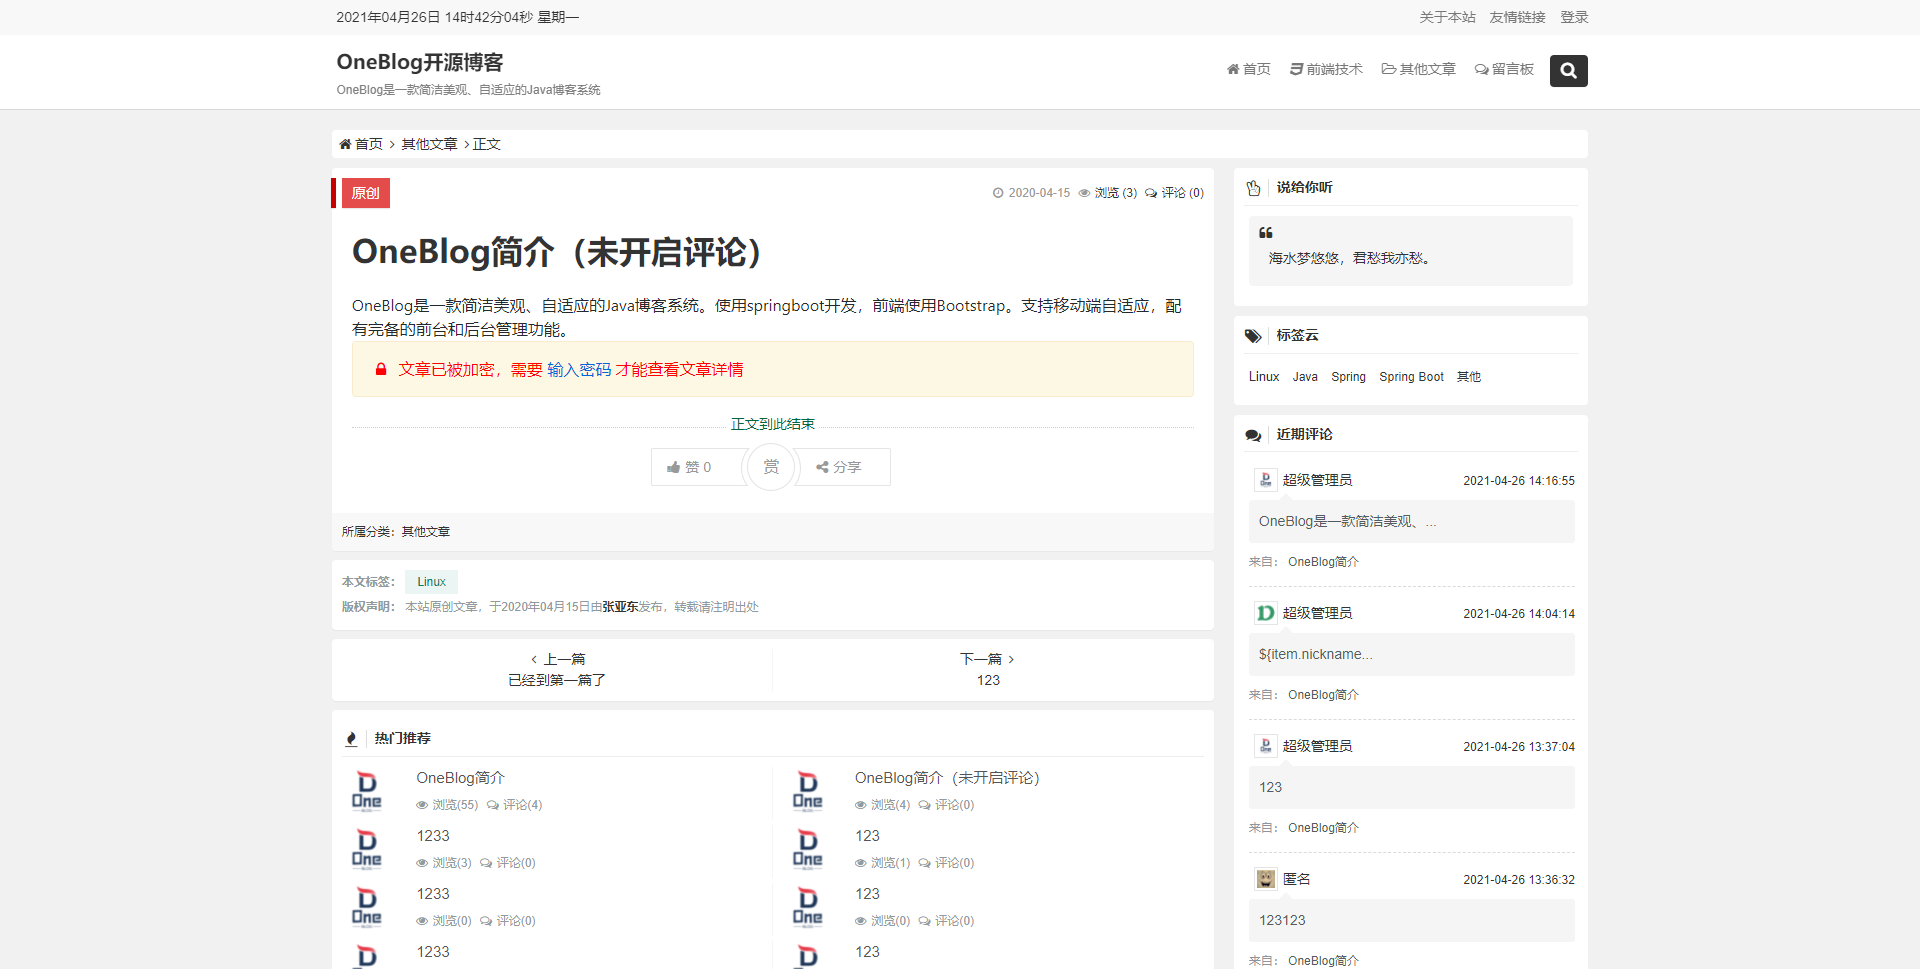
Task: Click the 分享 share icon
Action: 823,467
